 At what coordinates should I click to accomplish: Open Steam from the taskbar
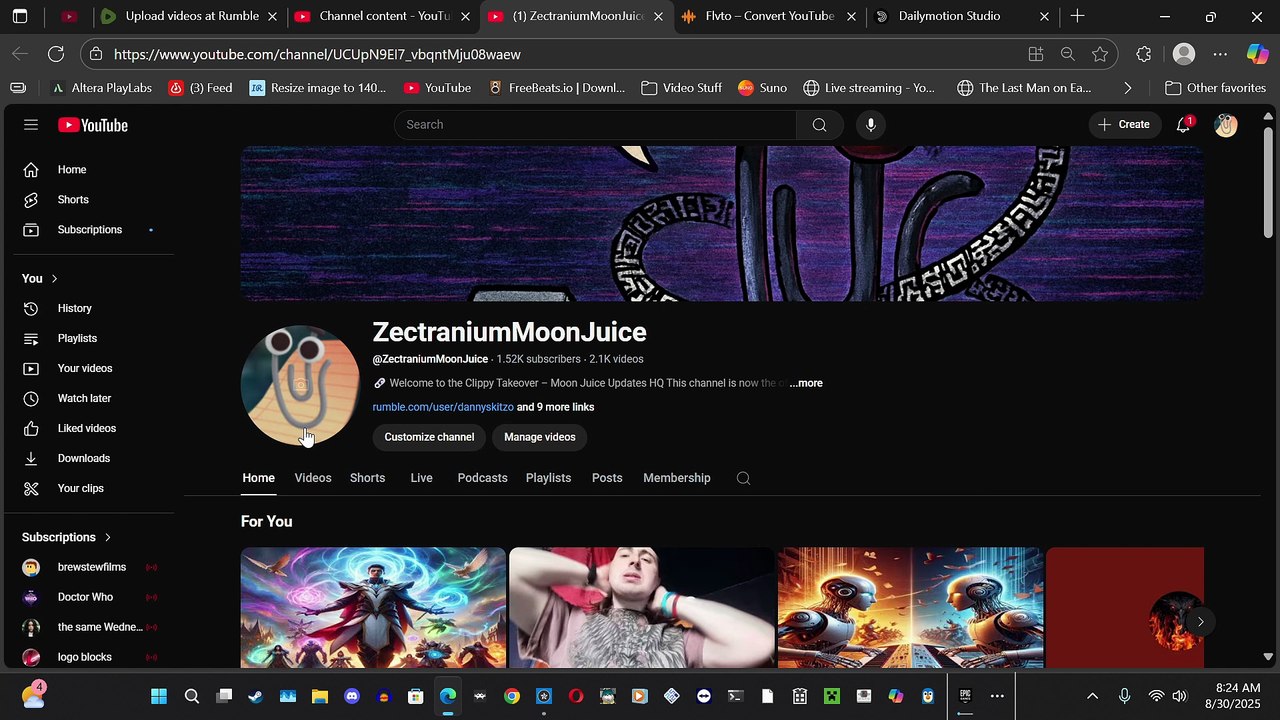[256, 696]
